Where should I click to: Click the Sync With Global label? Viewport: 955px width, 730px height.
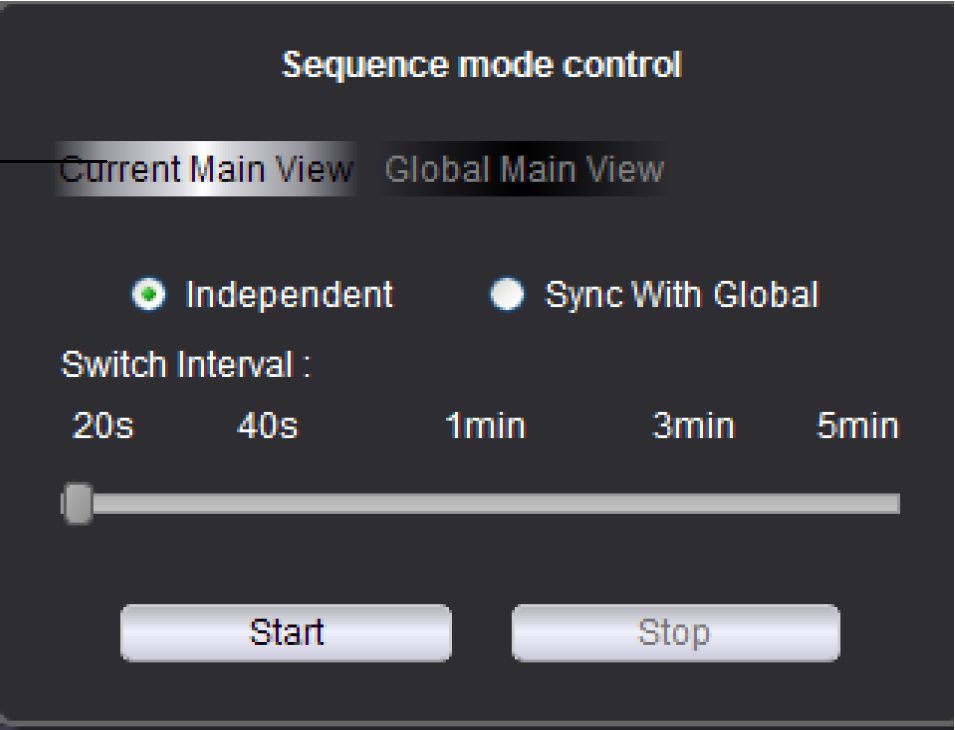coord(681,295)
